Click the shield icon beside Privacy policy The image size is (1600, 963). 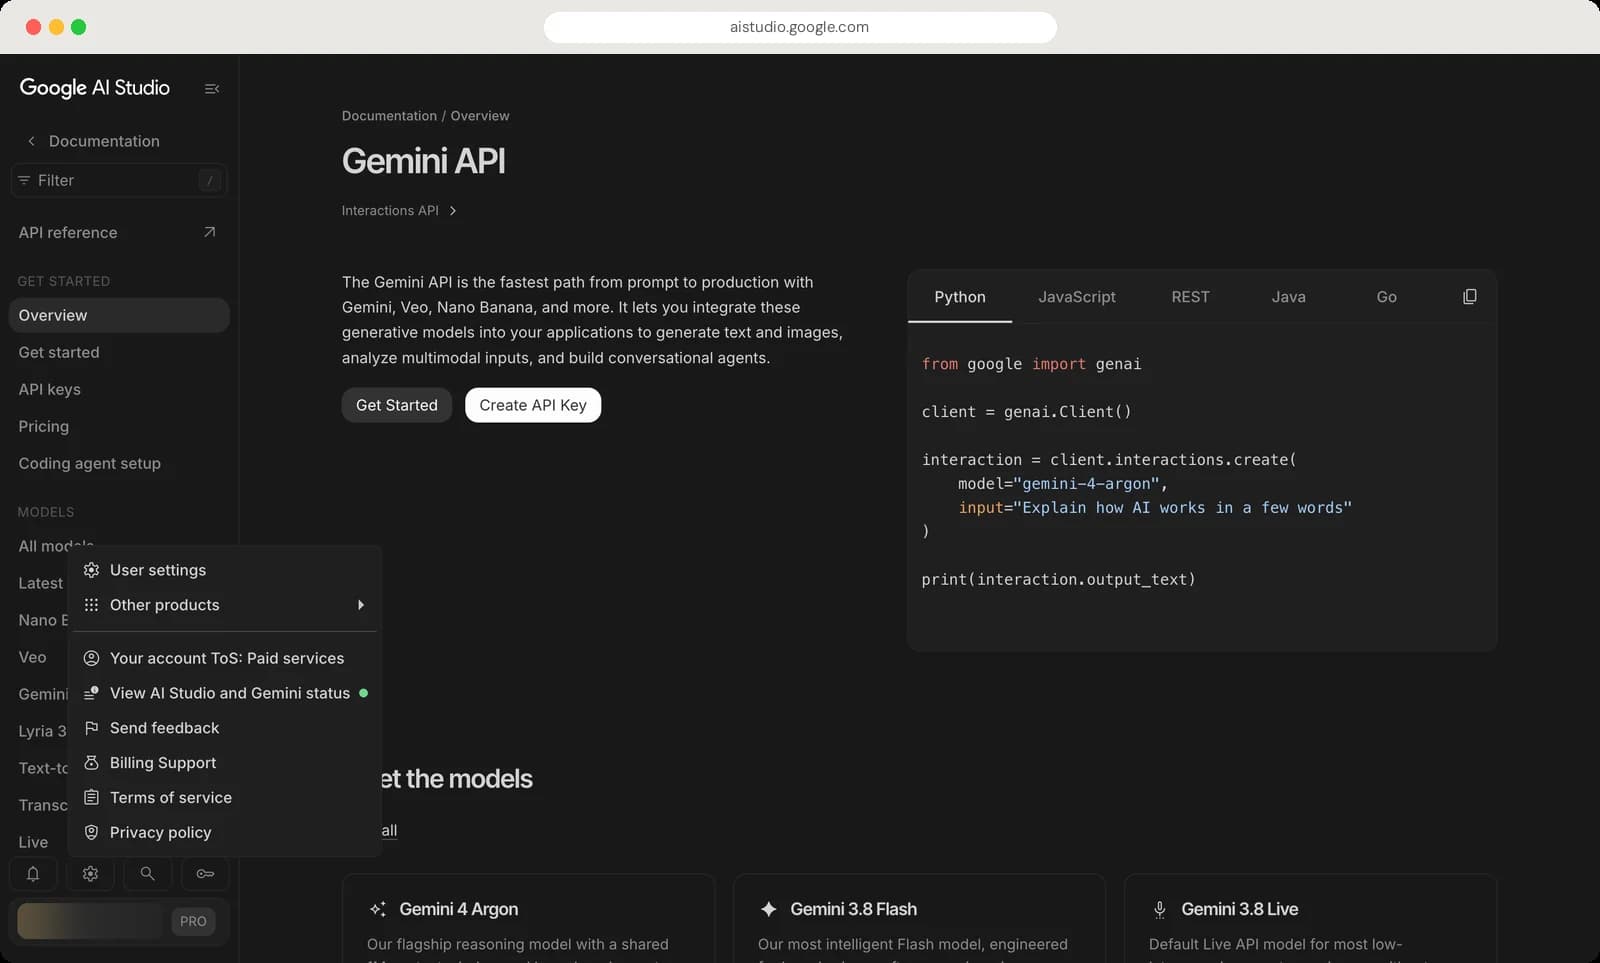[91, 832]
